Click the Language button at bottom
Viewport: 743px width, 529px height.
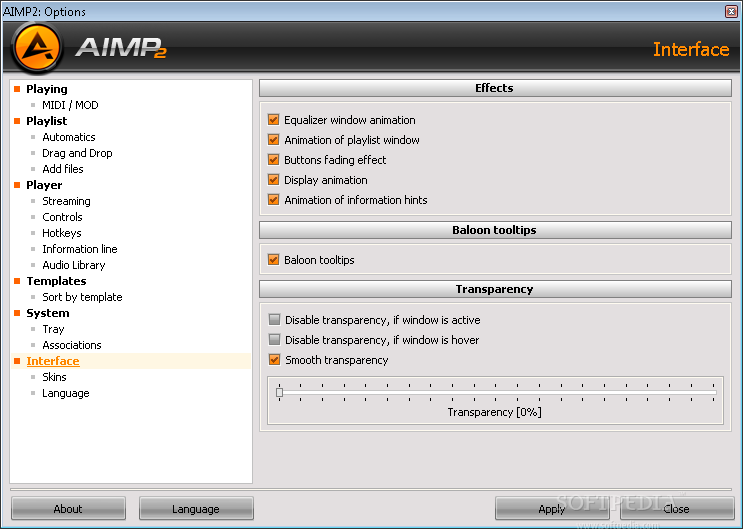(x=196, y=509)
